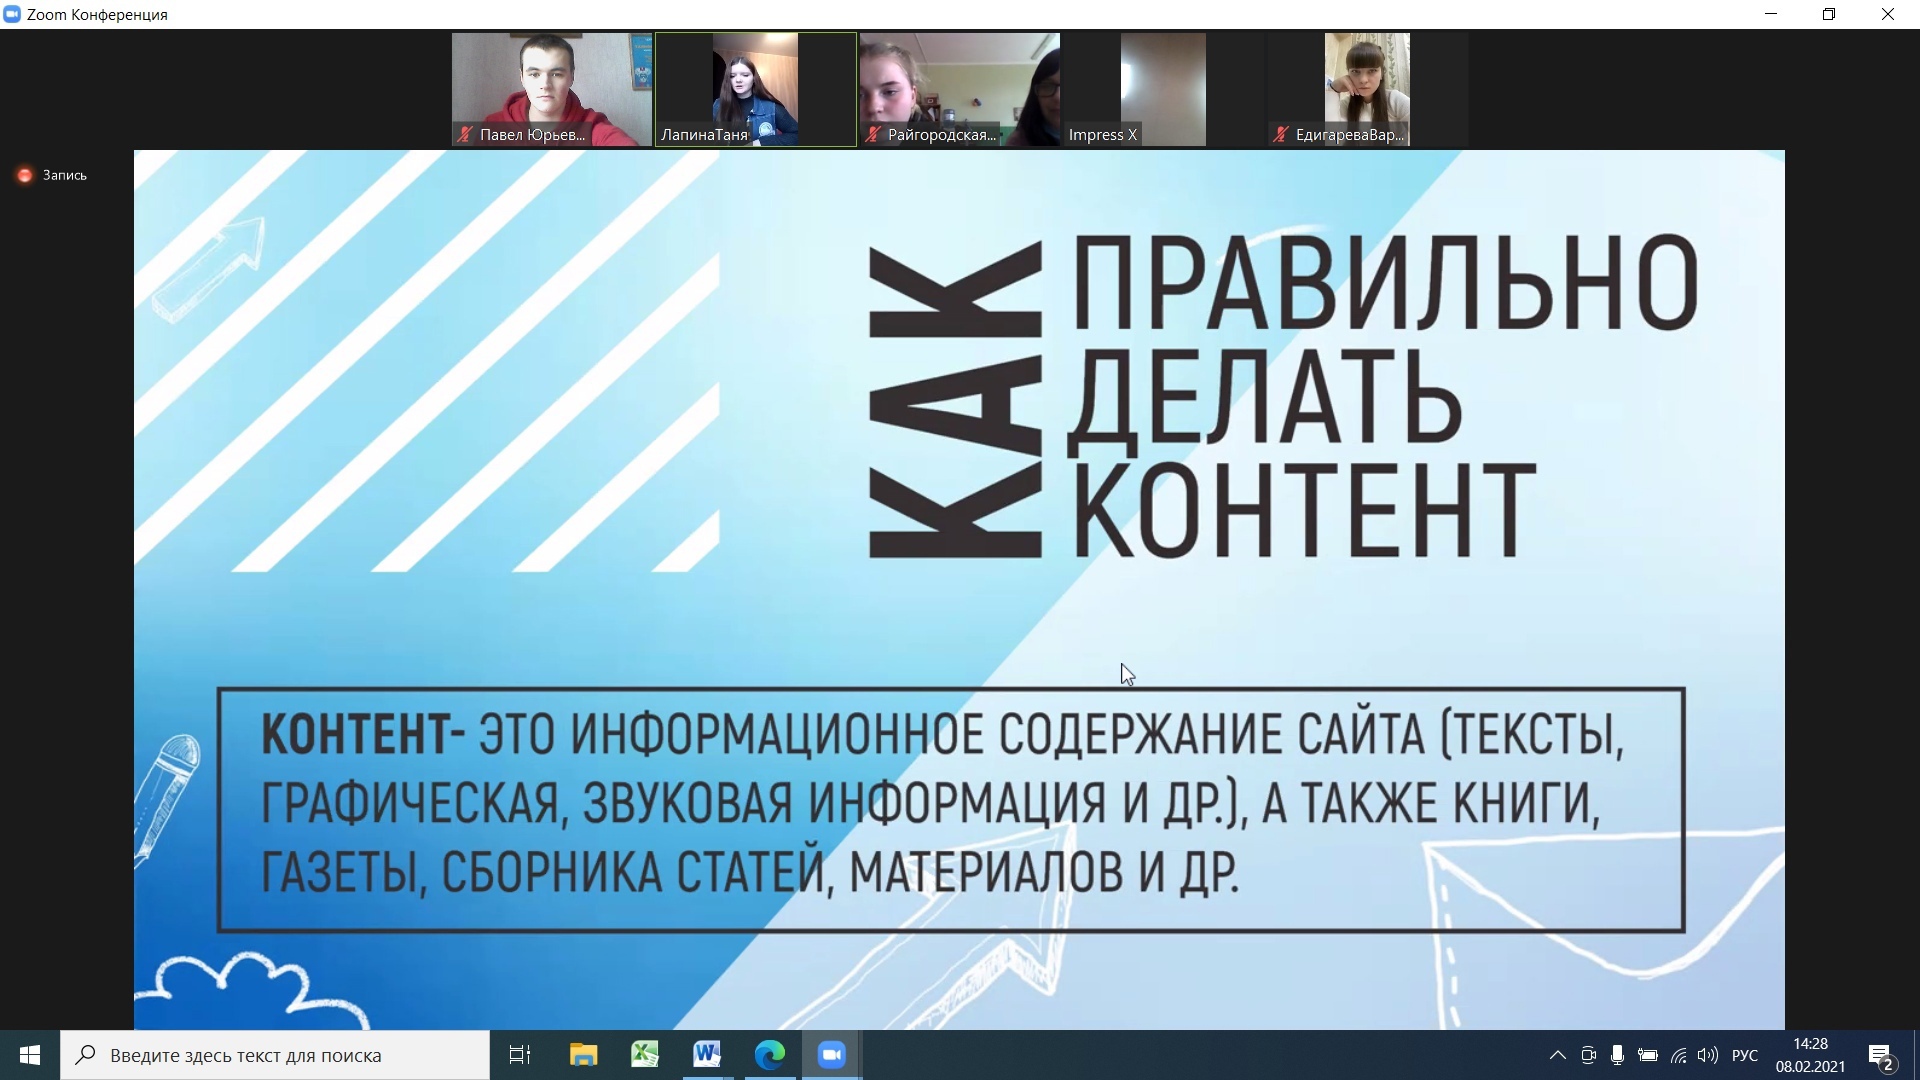
Task: Click the camera-in-use tray icon
Action: click(1588, 1055)
